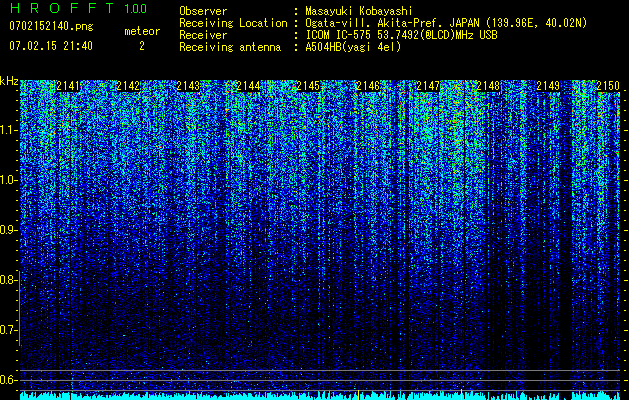Click the time marker 2143
The image size is (629, 400).
[188, 86]
